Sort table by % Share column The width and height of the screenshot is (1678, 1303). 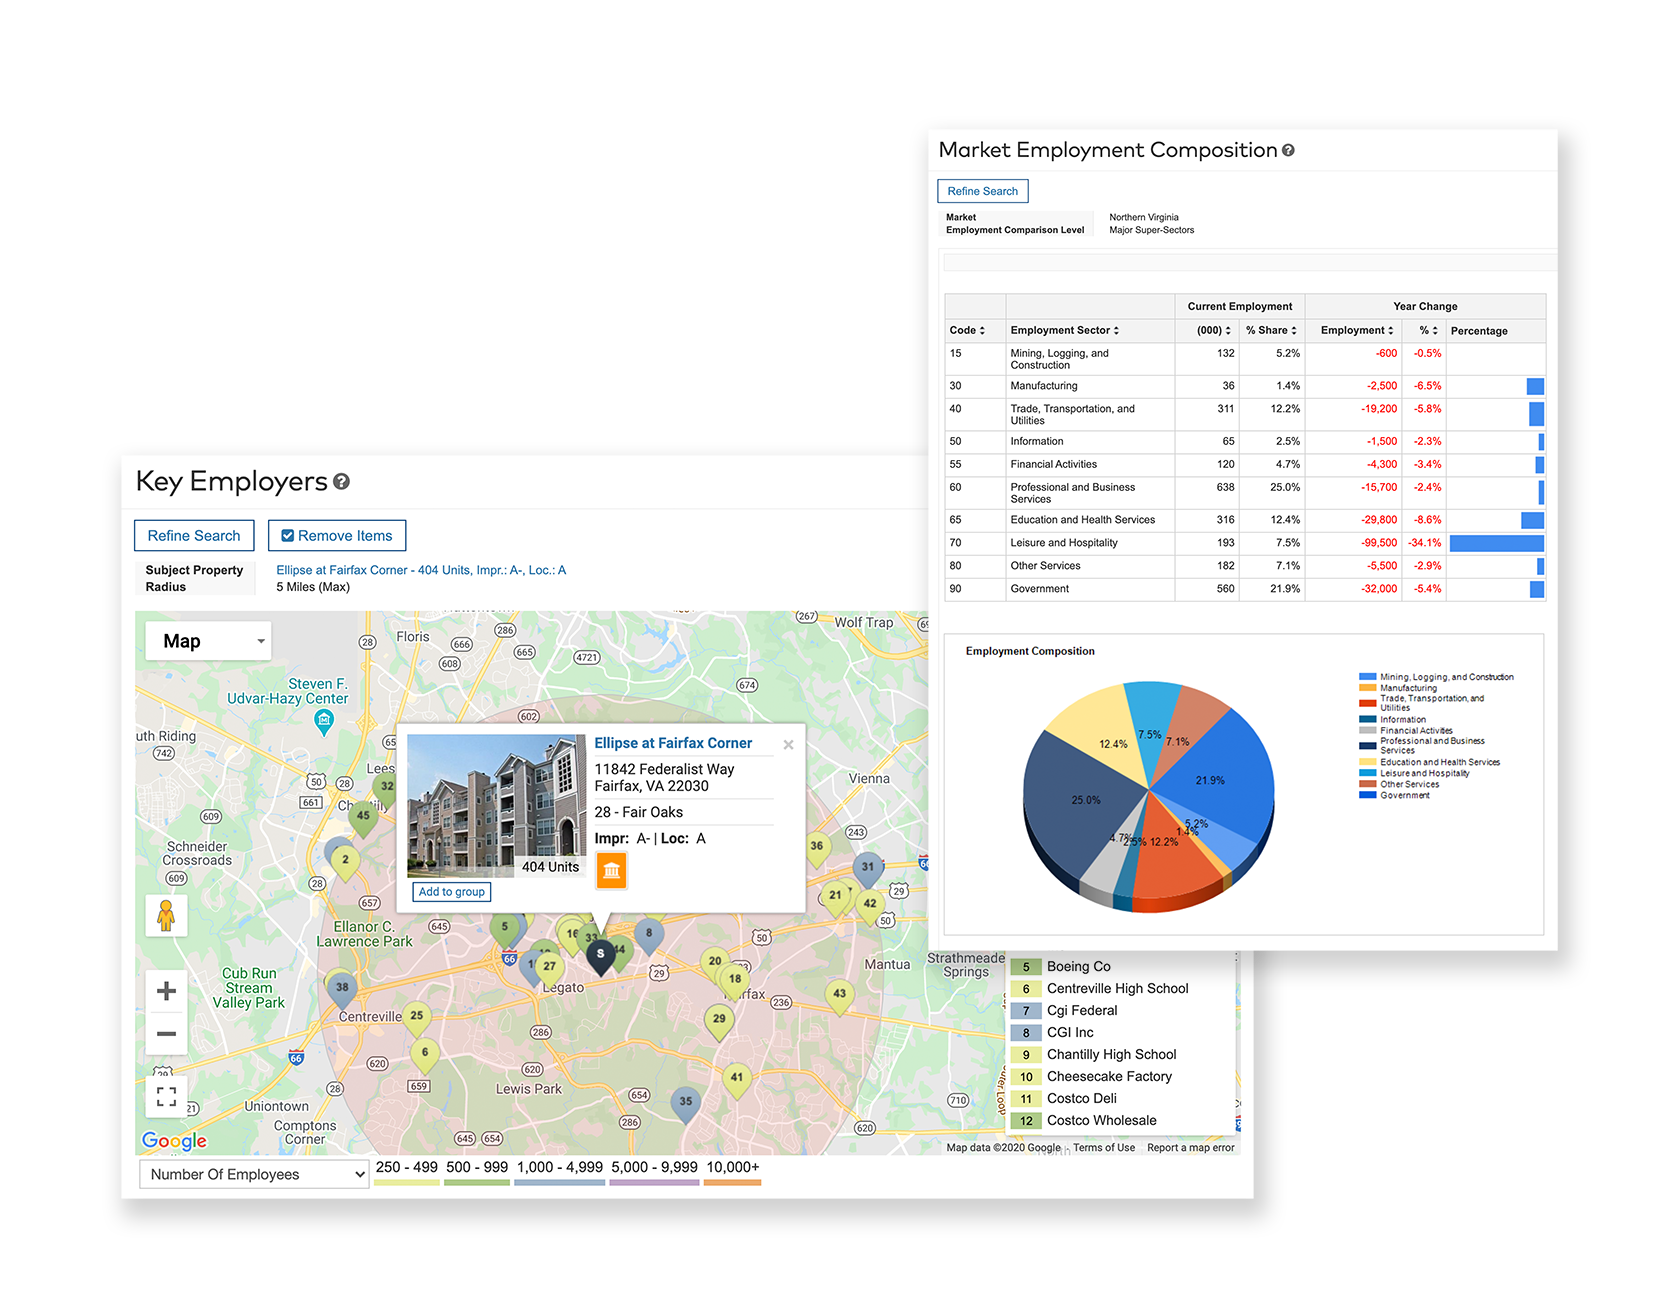pos(1270,331)
